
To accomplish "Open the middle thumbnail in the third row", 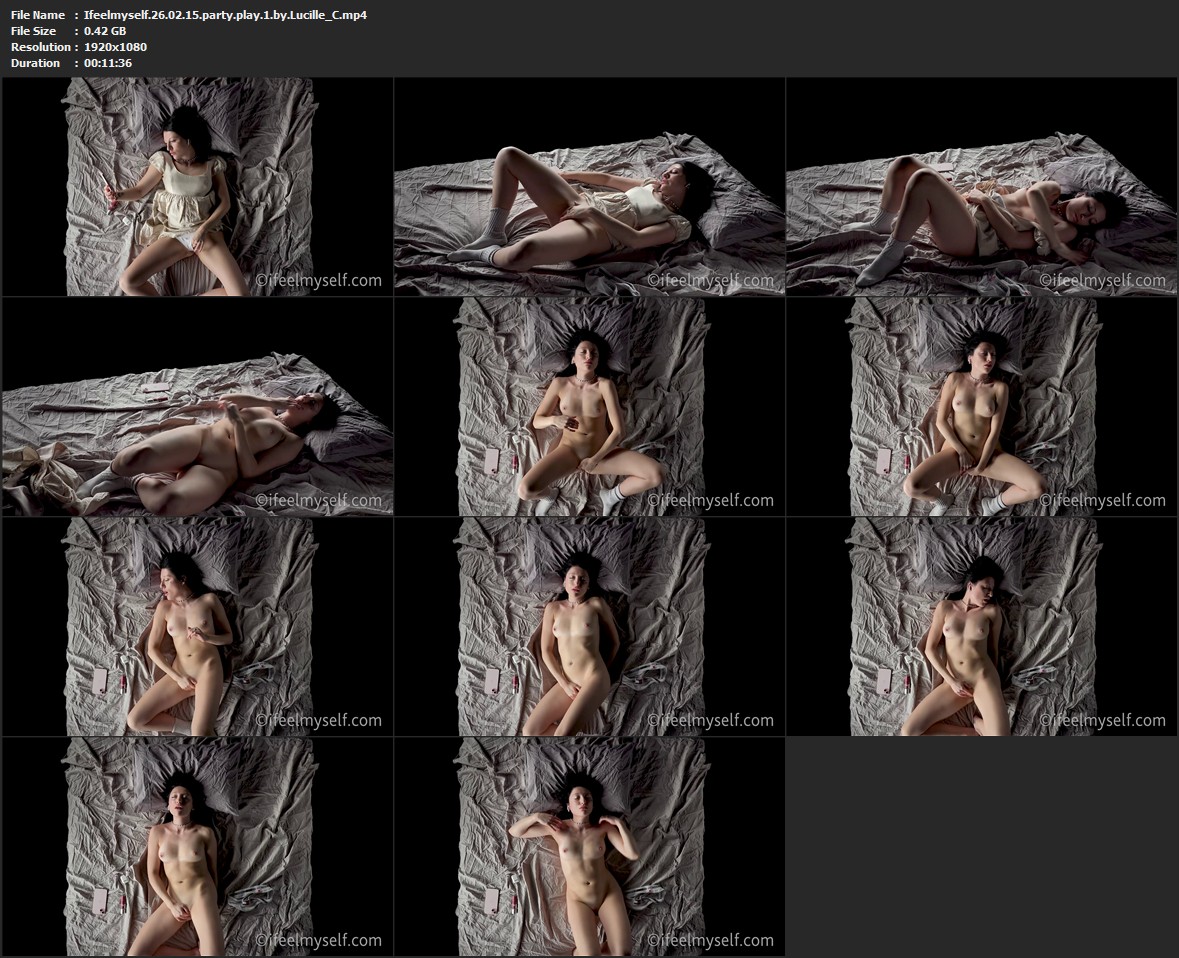I will [589, 627].
